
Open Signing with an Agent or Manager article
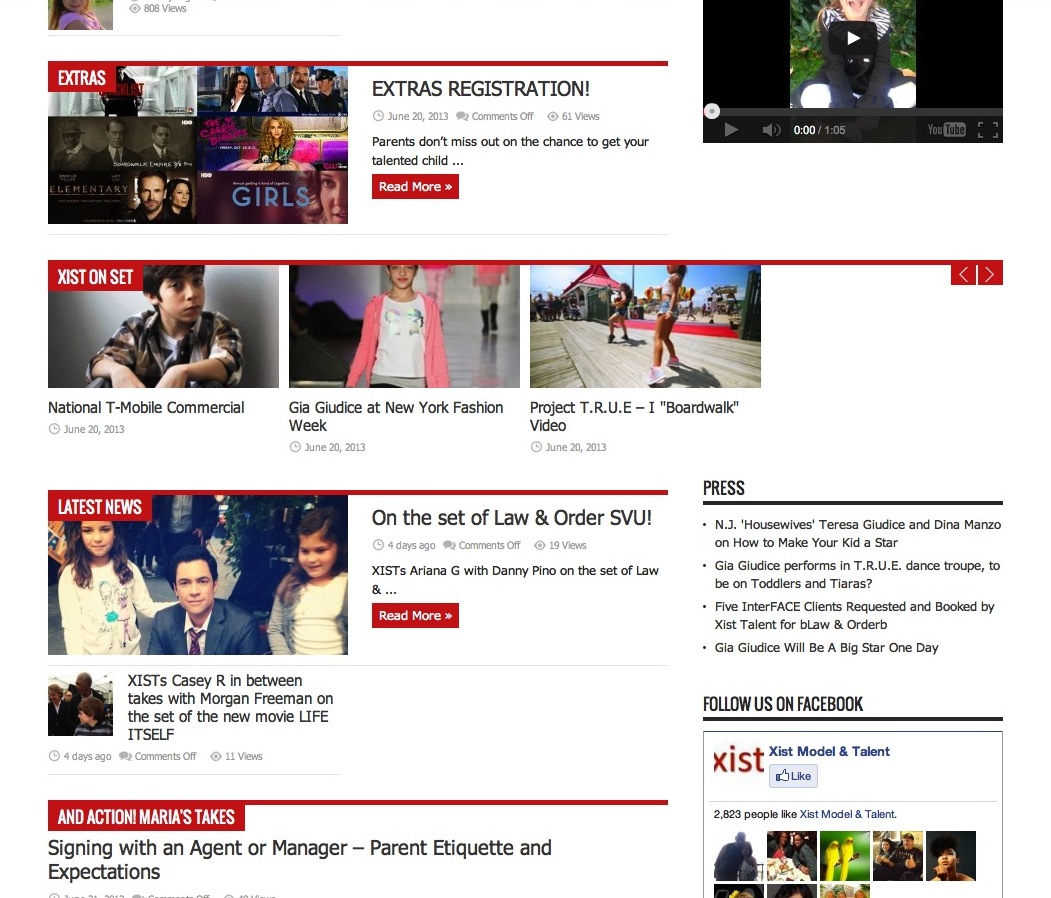pyautogui.click(x=300, y=860)
